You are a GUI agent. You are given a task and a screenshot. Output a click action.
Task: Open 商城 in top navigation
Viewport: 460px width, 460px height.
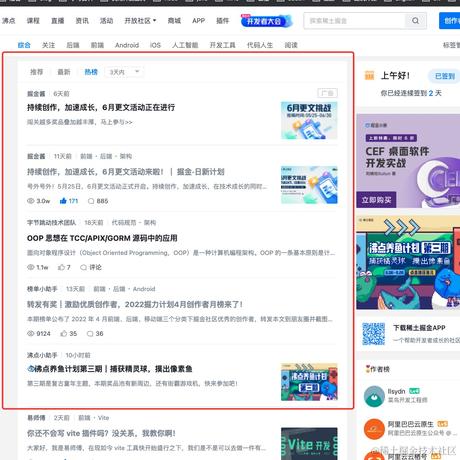point(174,21)
